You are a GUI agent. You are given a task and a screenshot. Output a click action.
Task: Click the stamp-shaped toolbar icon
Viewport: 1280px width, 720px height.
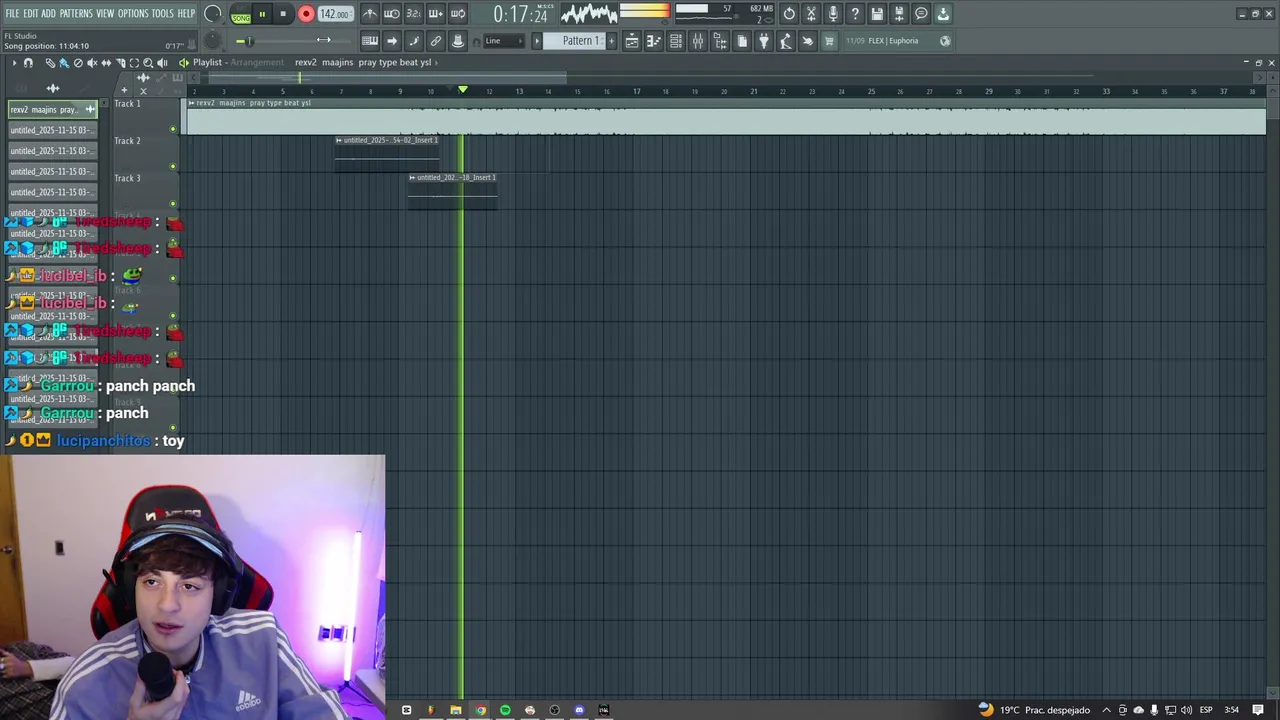click(458, 41)
